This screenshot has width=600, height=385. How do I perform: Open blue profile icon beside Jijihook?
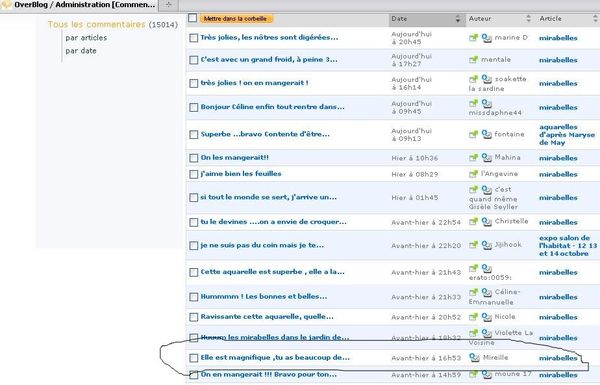486,245
